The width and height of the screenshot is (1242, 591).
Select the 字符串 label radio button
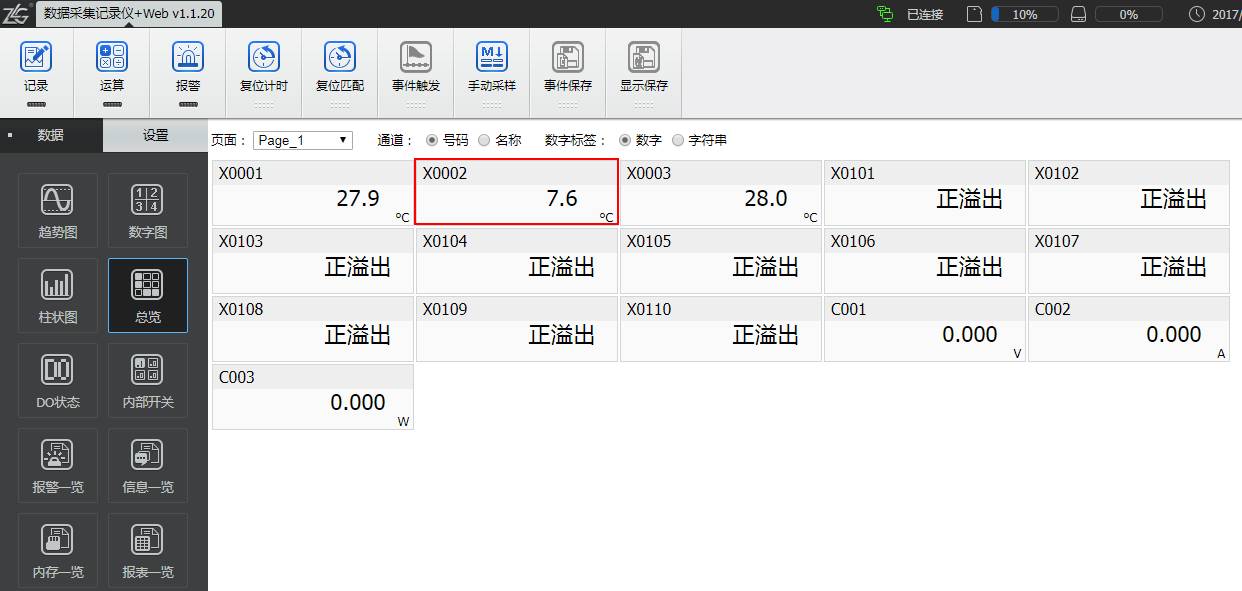tap(678, 140)
